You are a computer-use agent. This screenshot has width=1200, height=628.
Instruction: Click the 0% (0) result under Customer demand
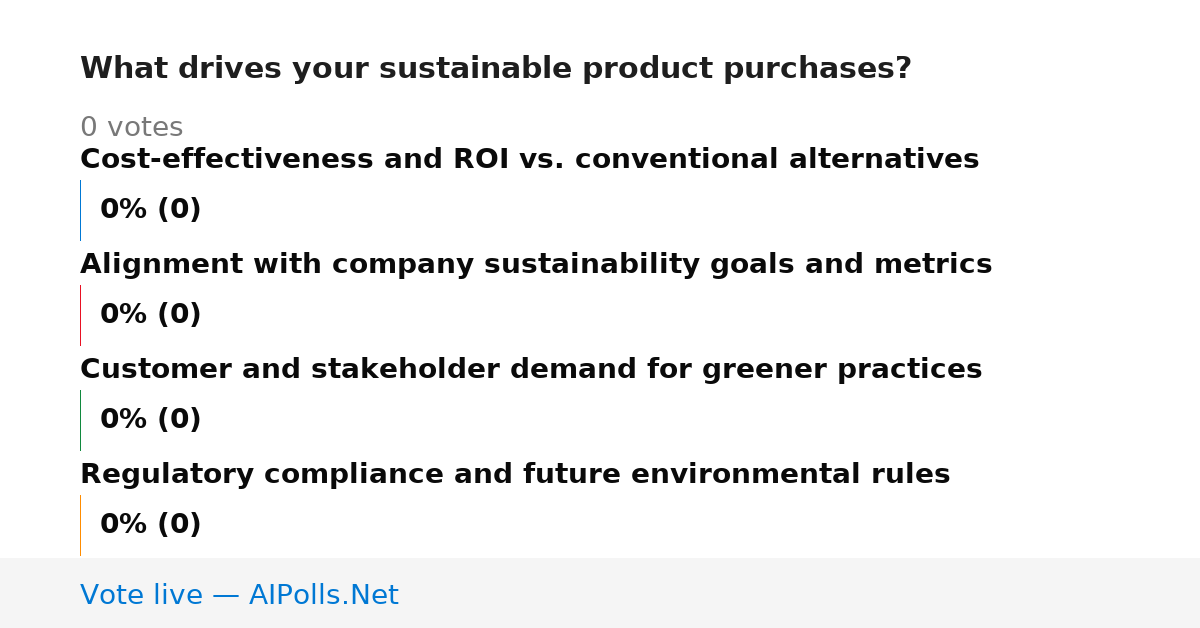(x=151, y=420)
